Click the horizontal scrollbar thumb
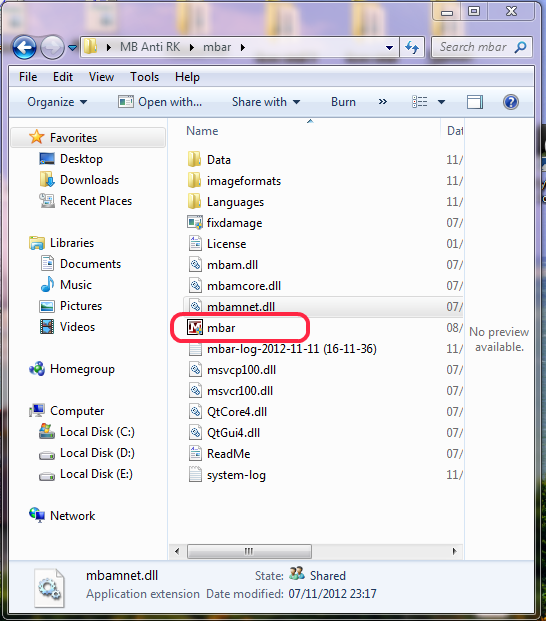Screen dimensions: 546x621 pos(249,551)
